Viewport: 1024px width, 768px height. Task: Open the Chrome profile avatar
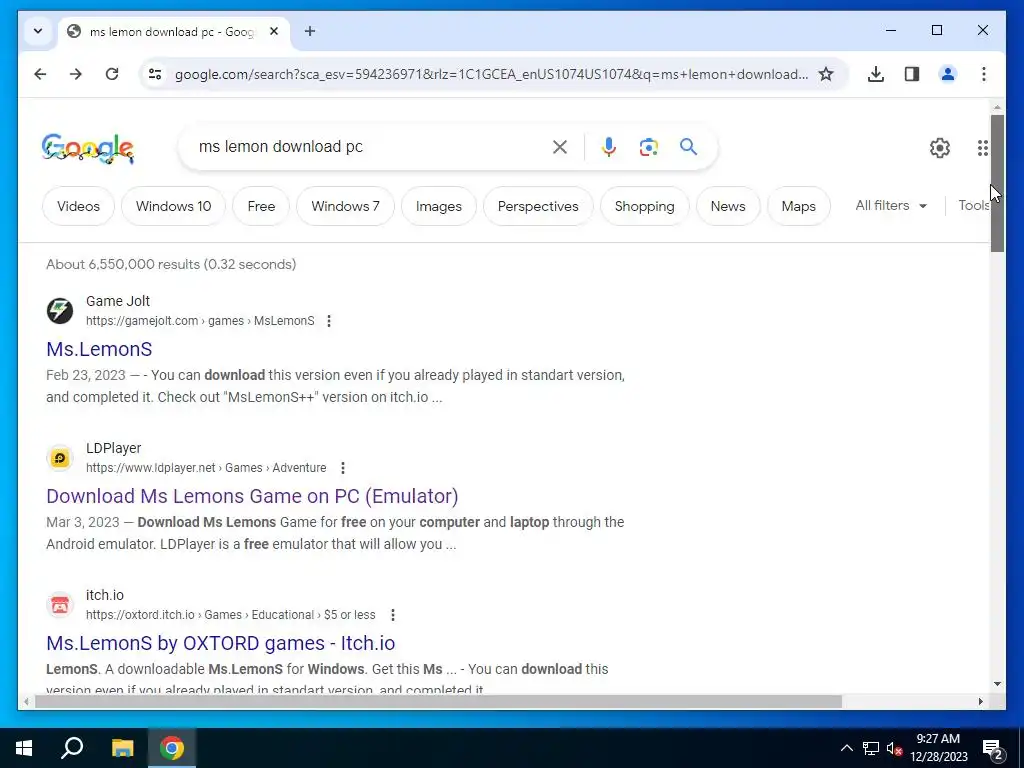948,74
